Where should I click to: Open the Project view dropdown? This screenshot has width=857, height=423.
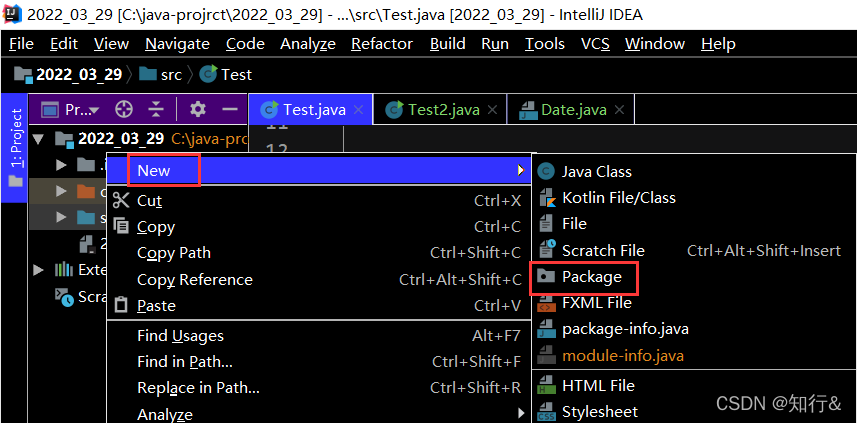(x=72, y=110)
